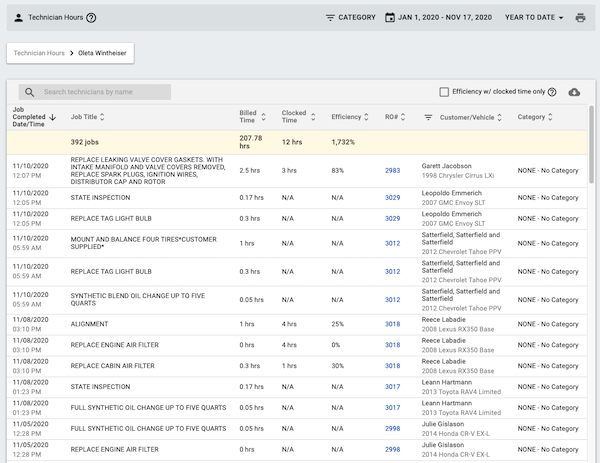Image resolution: width=600 pixels, height=463 pixels.
Task: Click Category column header text
Action: [x=531, y=117]
